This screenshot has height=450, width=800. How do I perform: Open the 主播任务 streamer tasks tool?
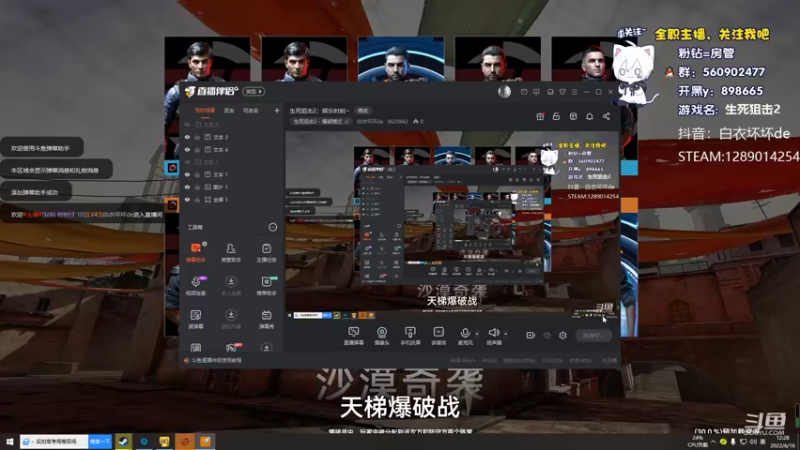pyautogui.click(x=266, y=253)
